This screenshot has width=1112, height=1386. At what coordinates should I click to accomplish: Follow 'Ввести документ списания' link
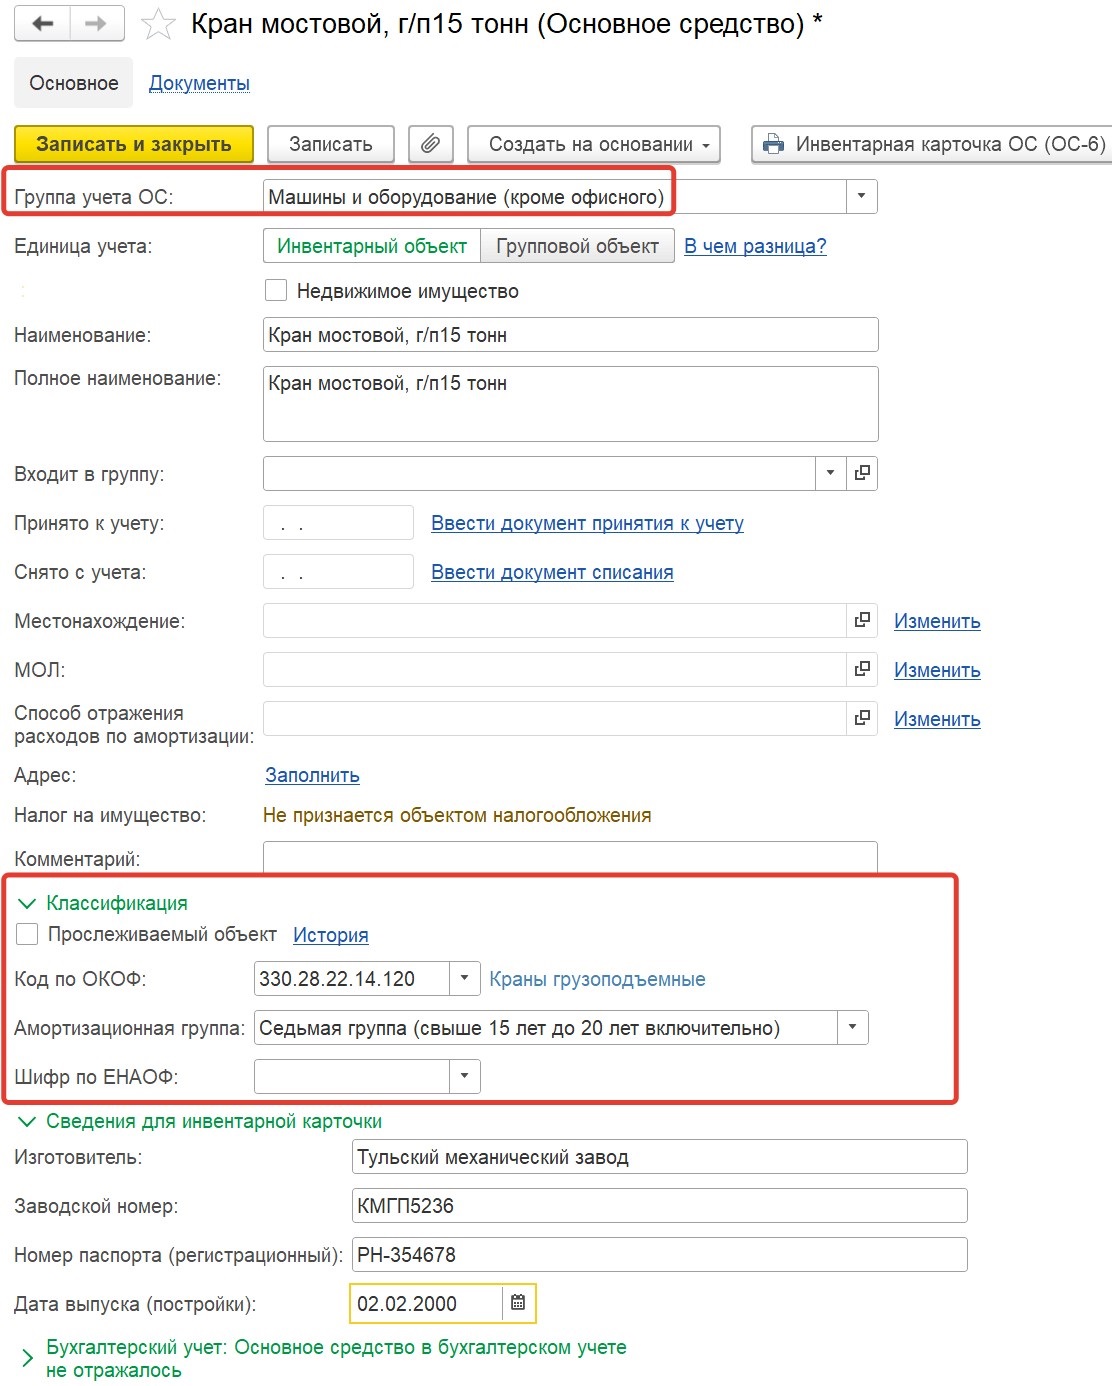(552, 572)
